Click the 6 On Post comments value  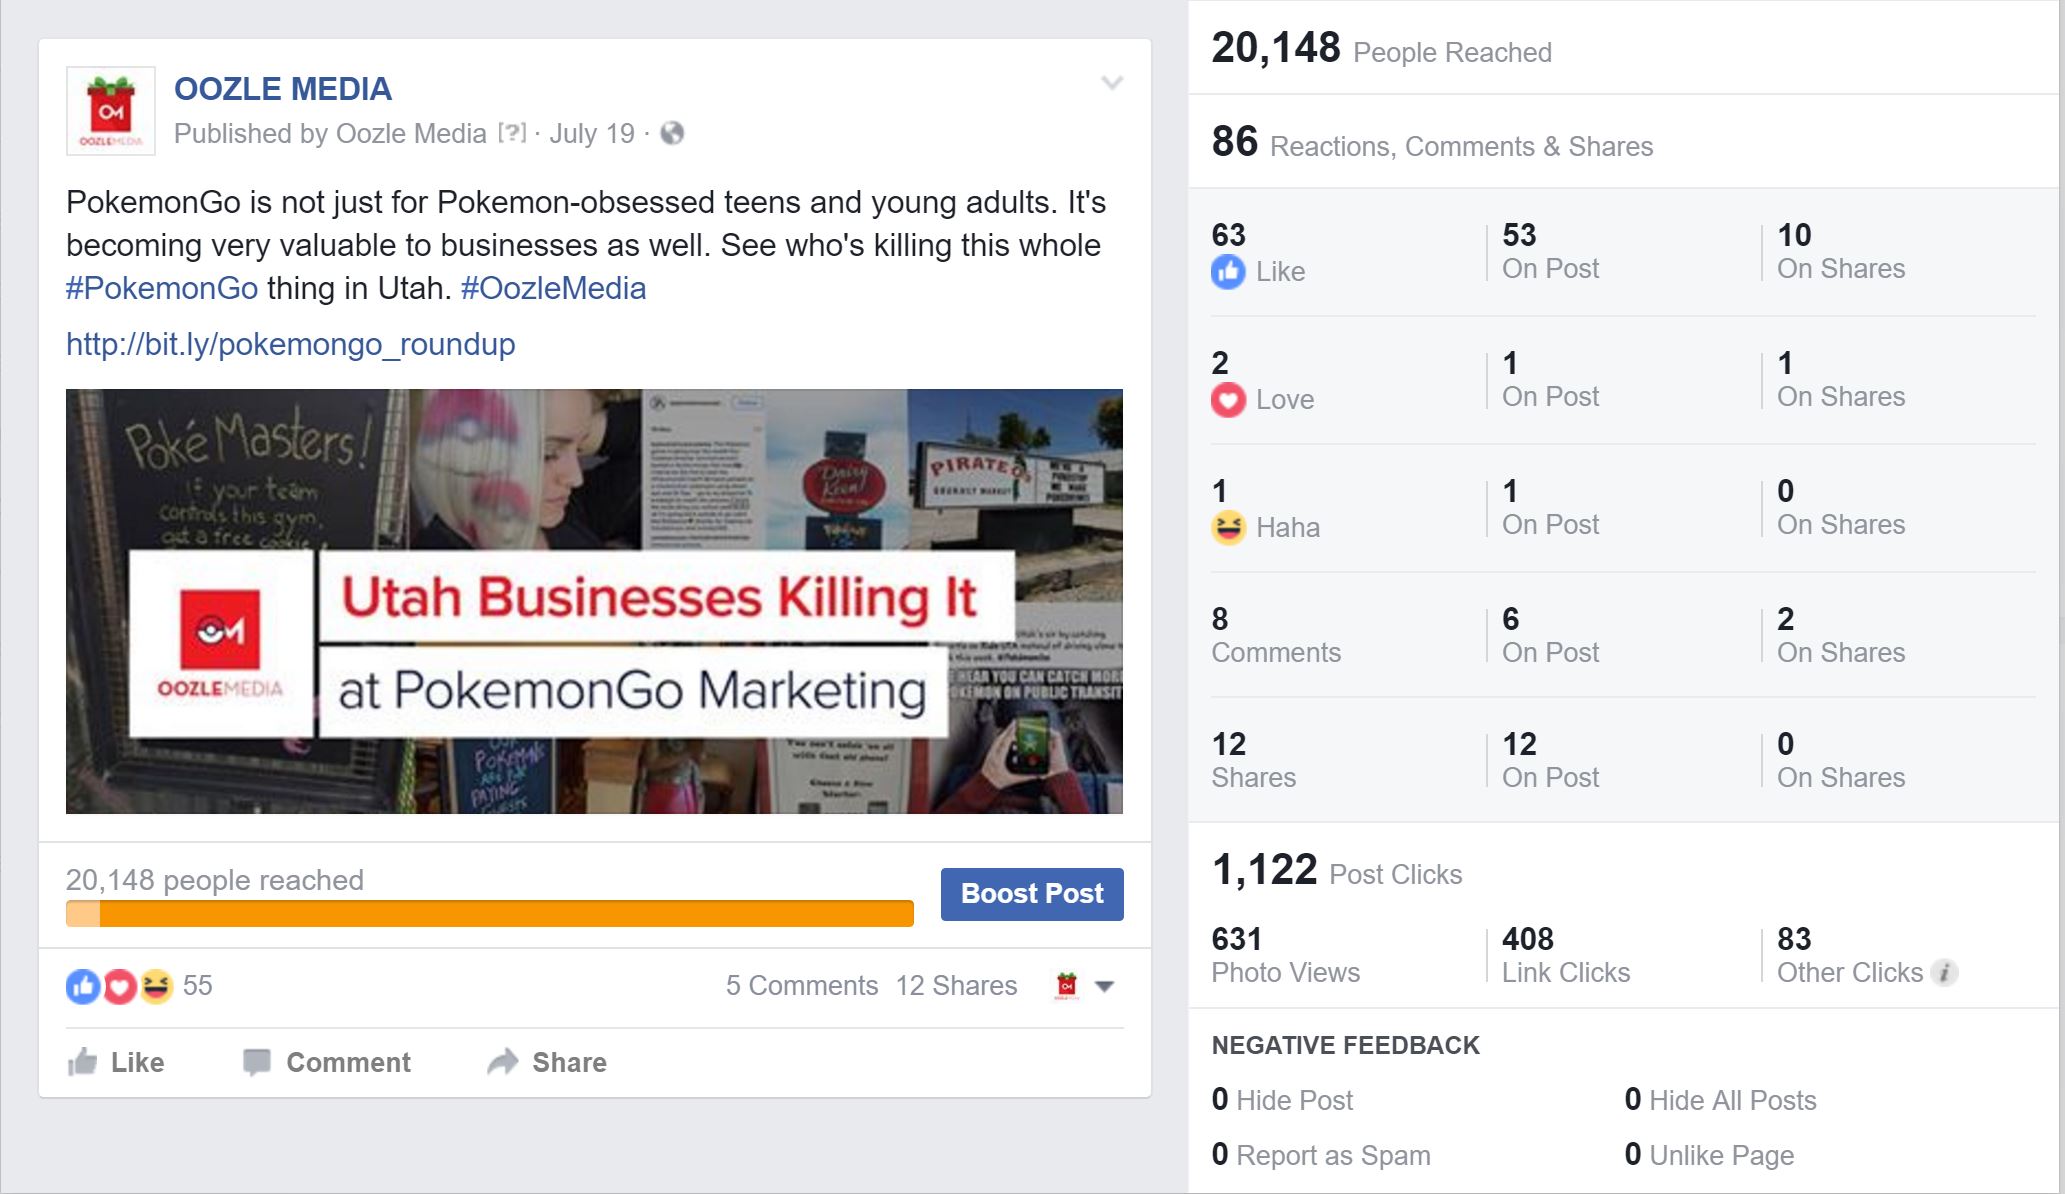click(1550, 635)
